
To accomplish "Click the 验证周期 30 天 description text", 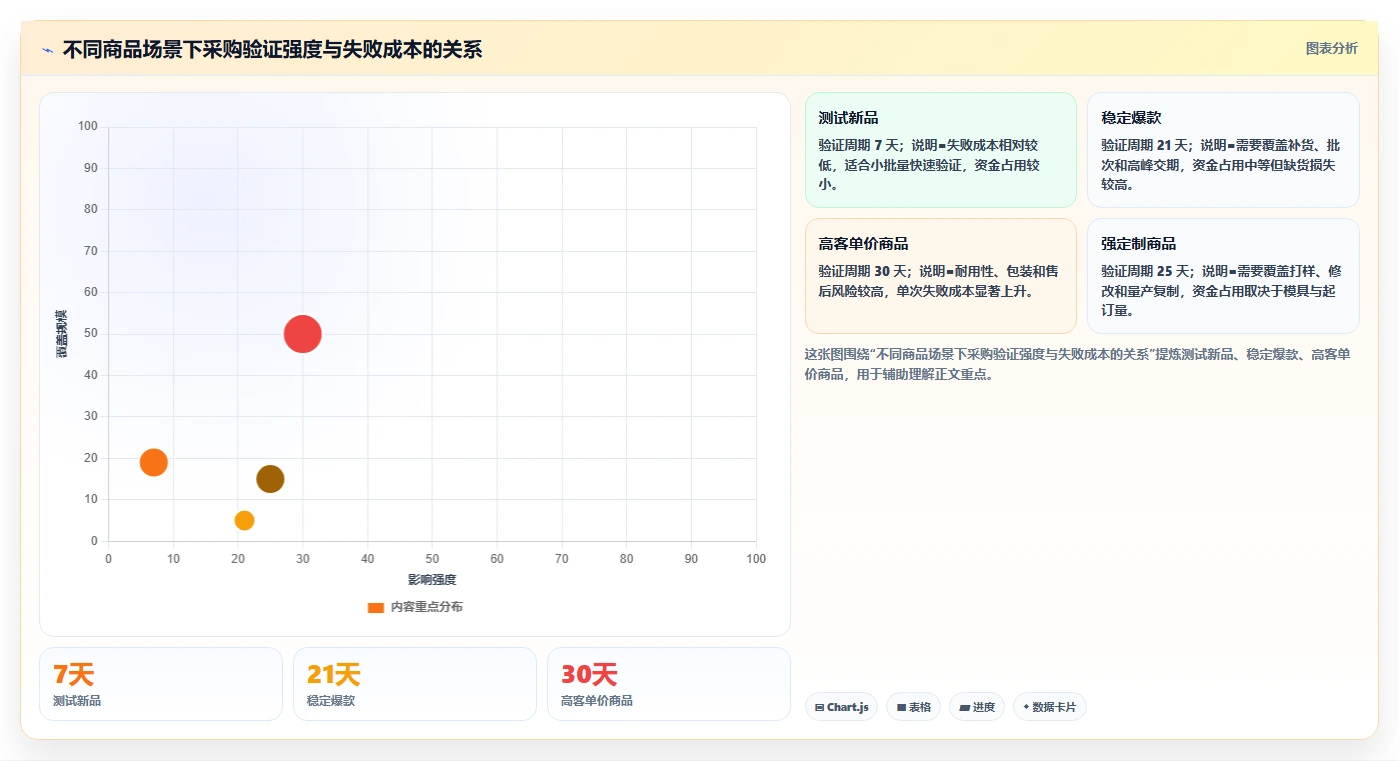I will (x=938, y=281).
